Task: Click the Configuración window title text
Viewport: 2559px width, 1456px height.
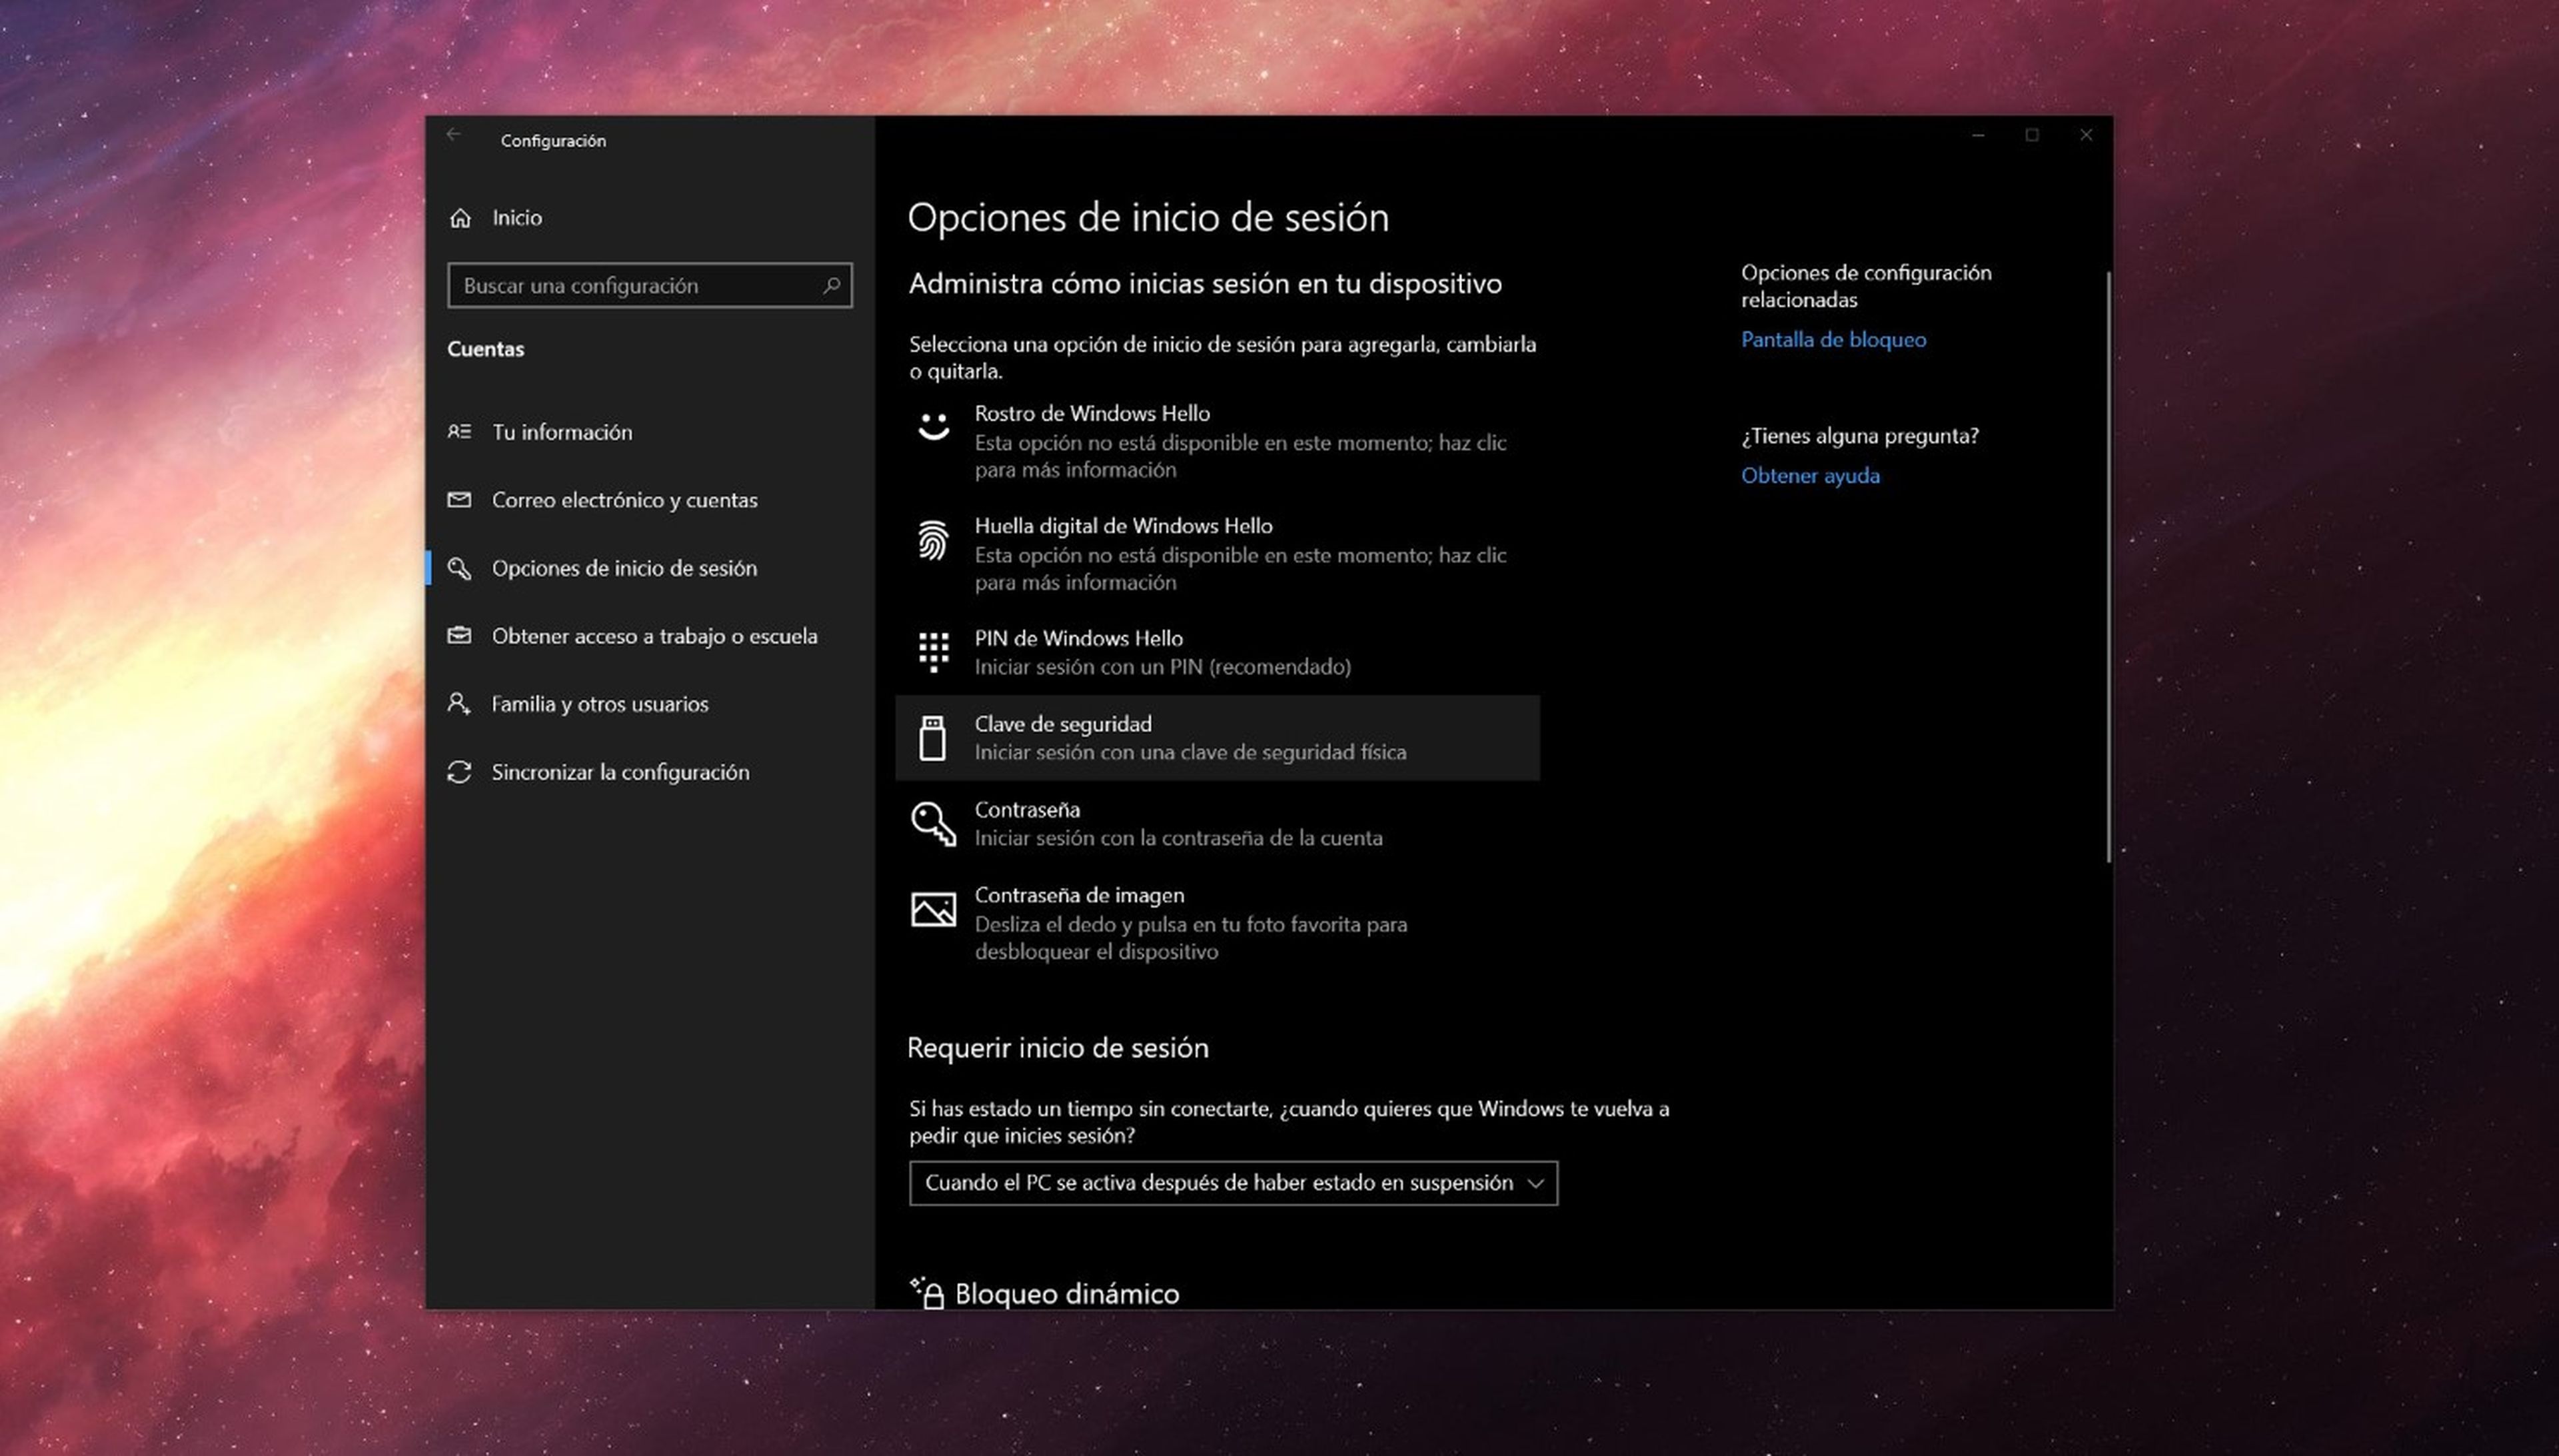Action: coord(553,141)
